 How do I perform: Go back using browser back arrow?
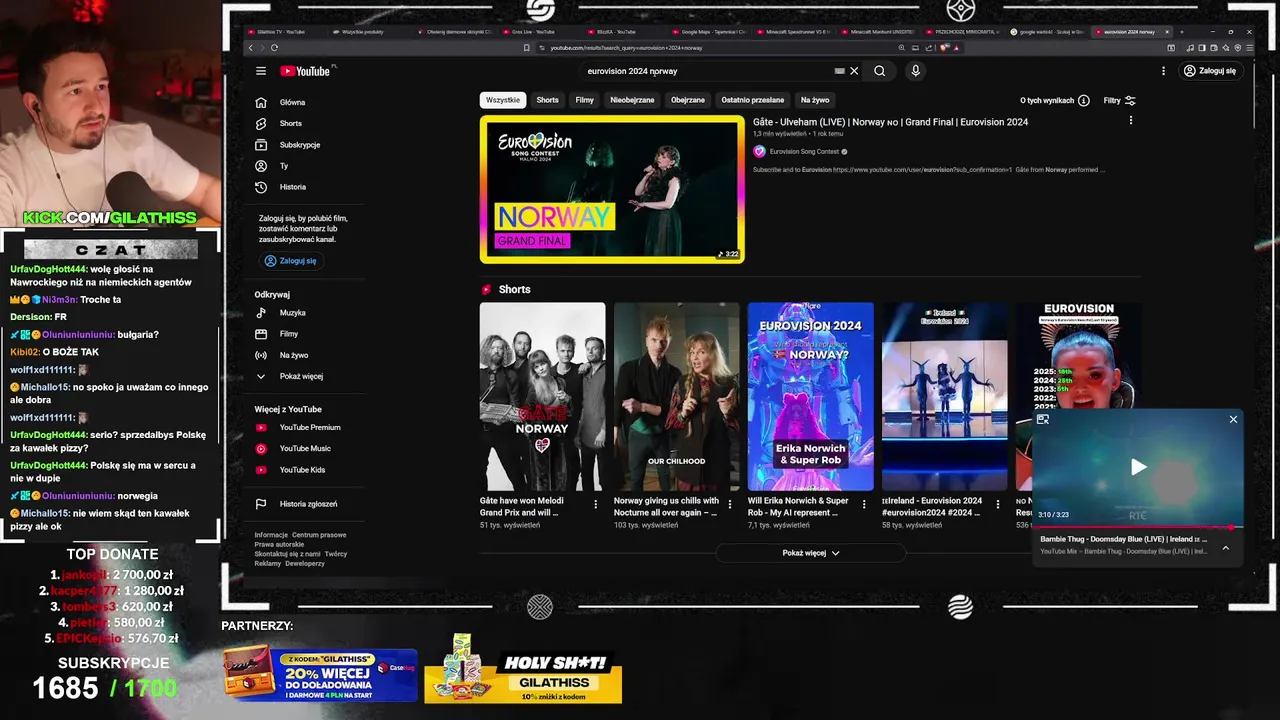pos(251,48)
